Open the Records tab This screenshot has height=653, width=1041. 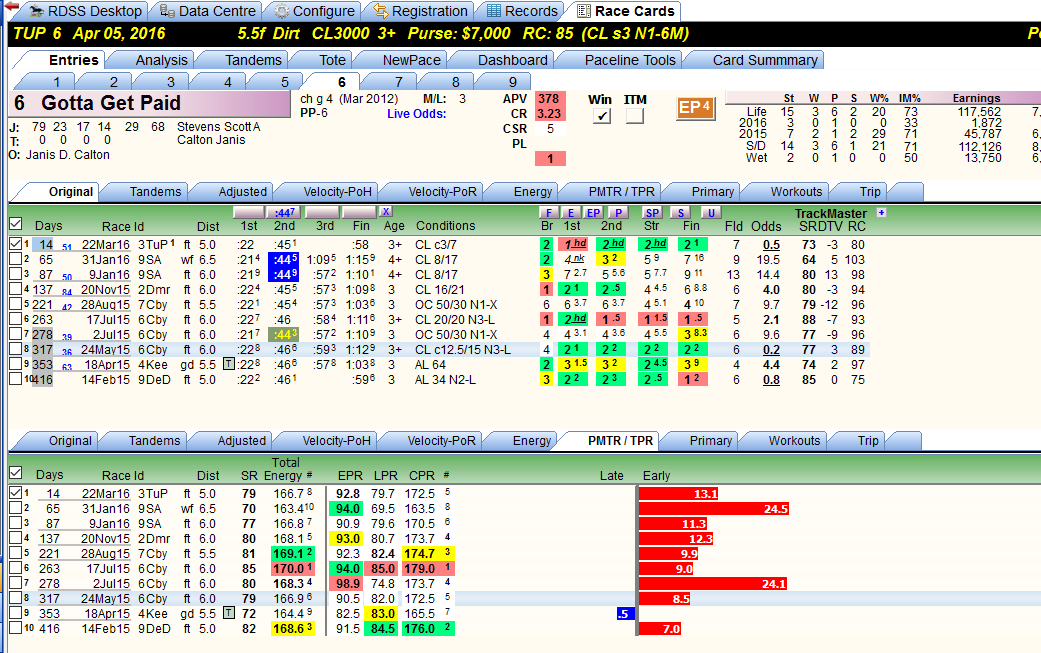(522, 11)
